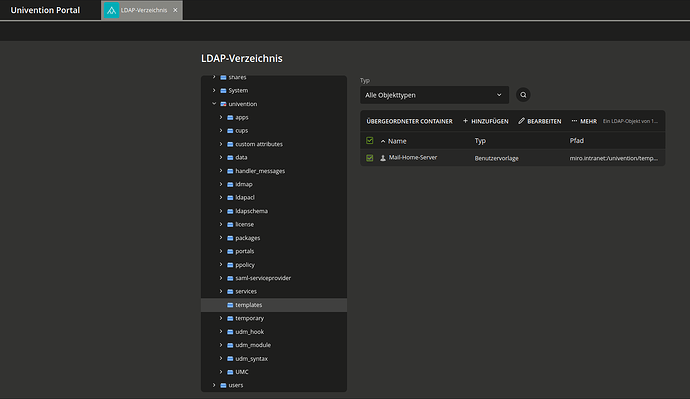Viewport: 690px width, 399px height.
Task: Click the apps folder icon
Action: click(230, 117)
